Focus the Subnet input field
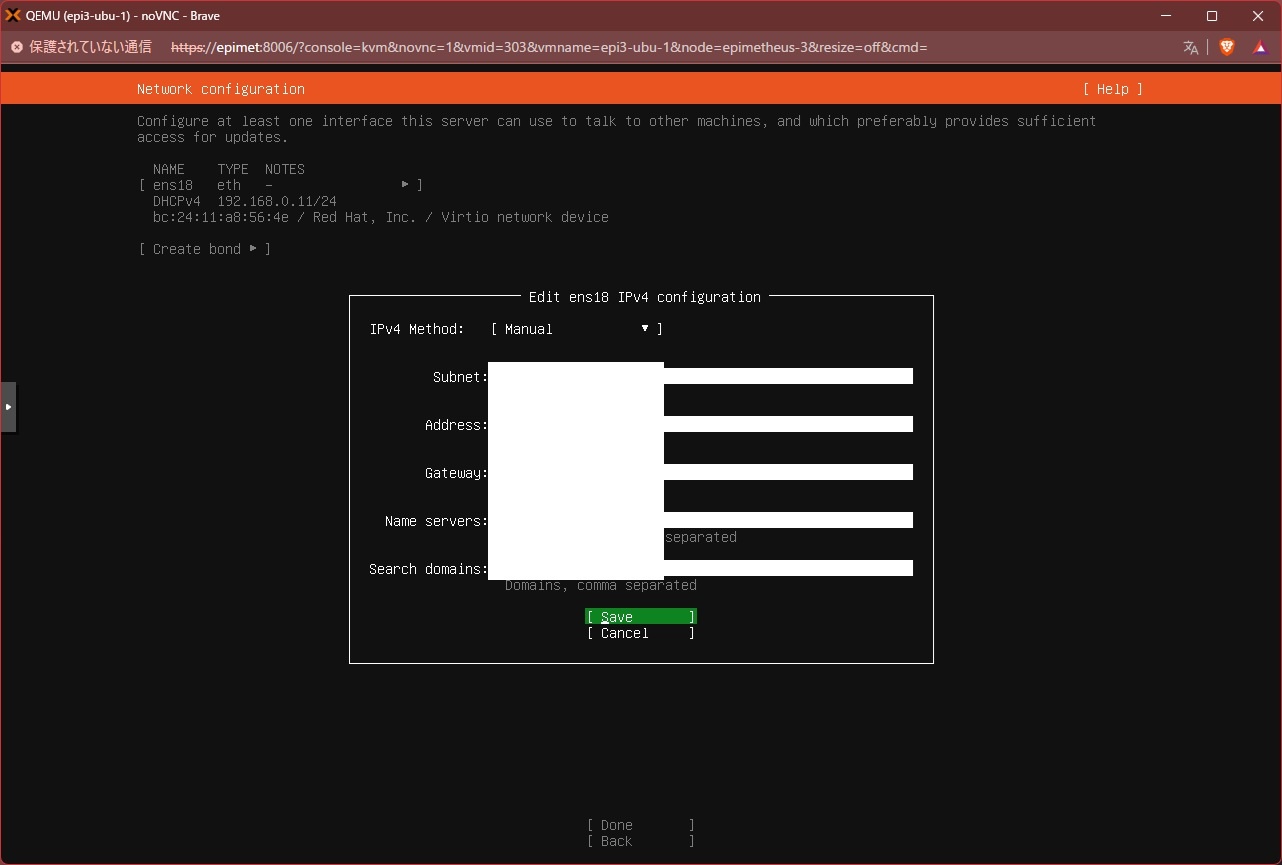The height and width of the screenshot is (865, 1282). click(701, 376)
